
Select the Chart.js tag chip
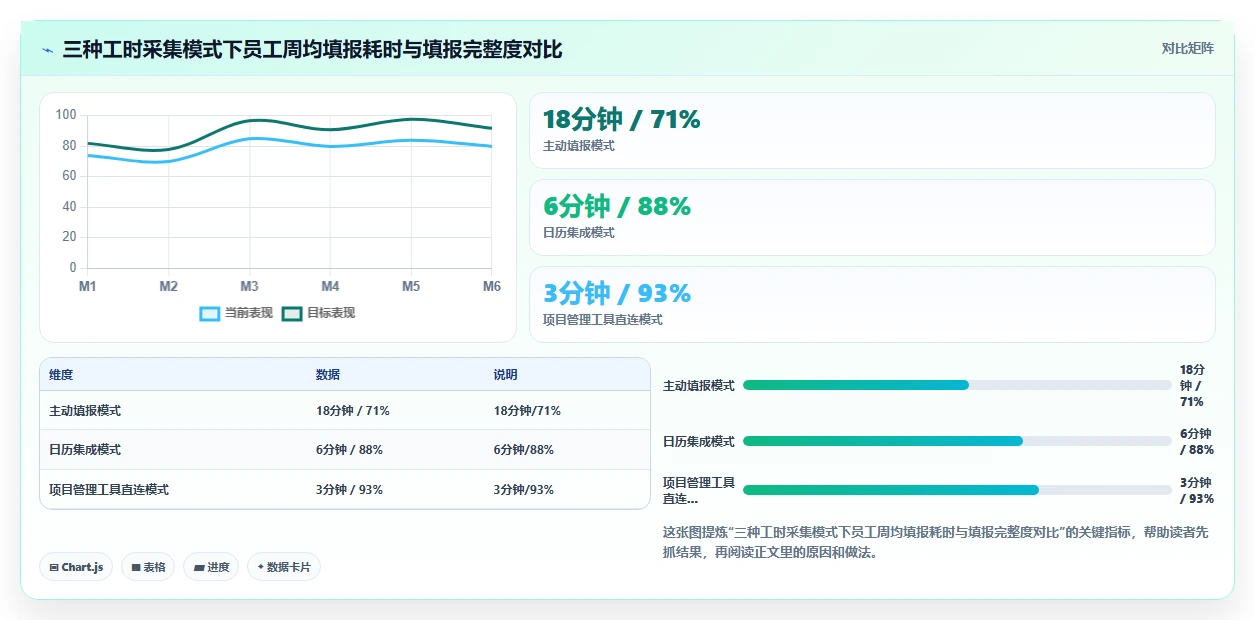tap(77, 567)
